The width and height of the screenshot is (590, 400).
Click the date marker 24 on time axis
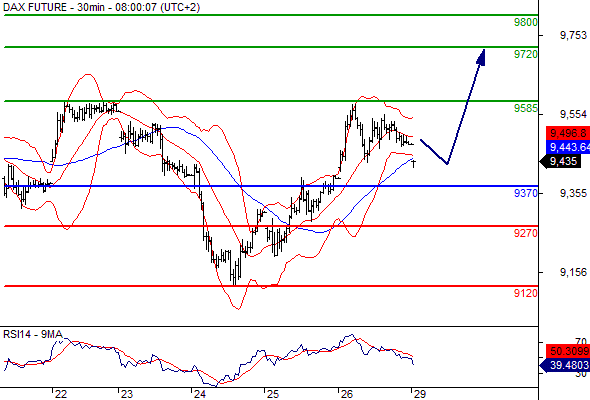click(x=200, y=394)
